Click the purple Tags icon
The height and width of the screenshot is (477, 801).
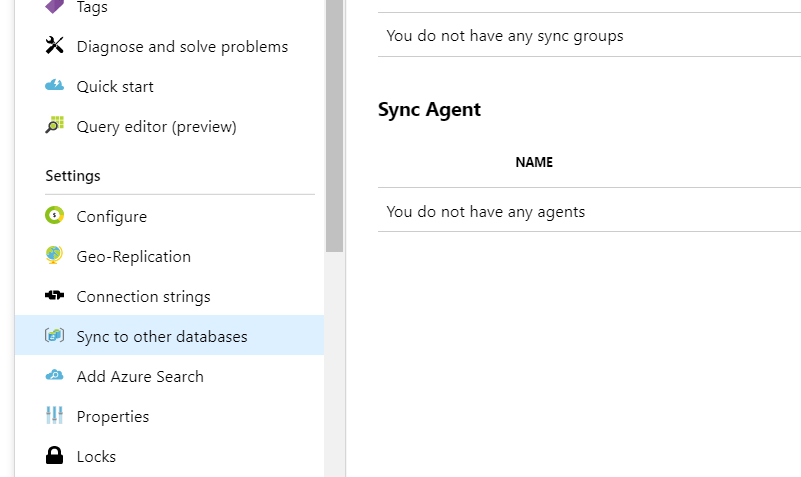coord(54,6)
